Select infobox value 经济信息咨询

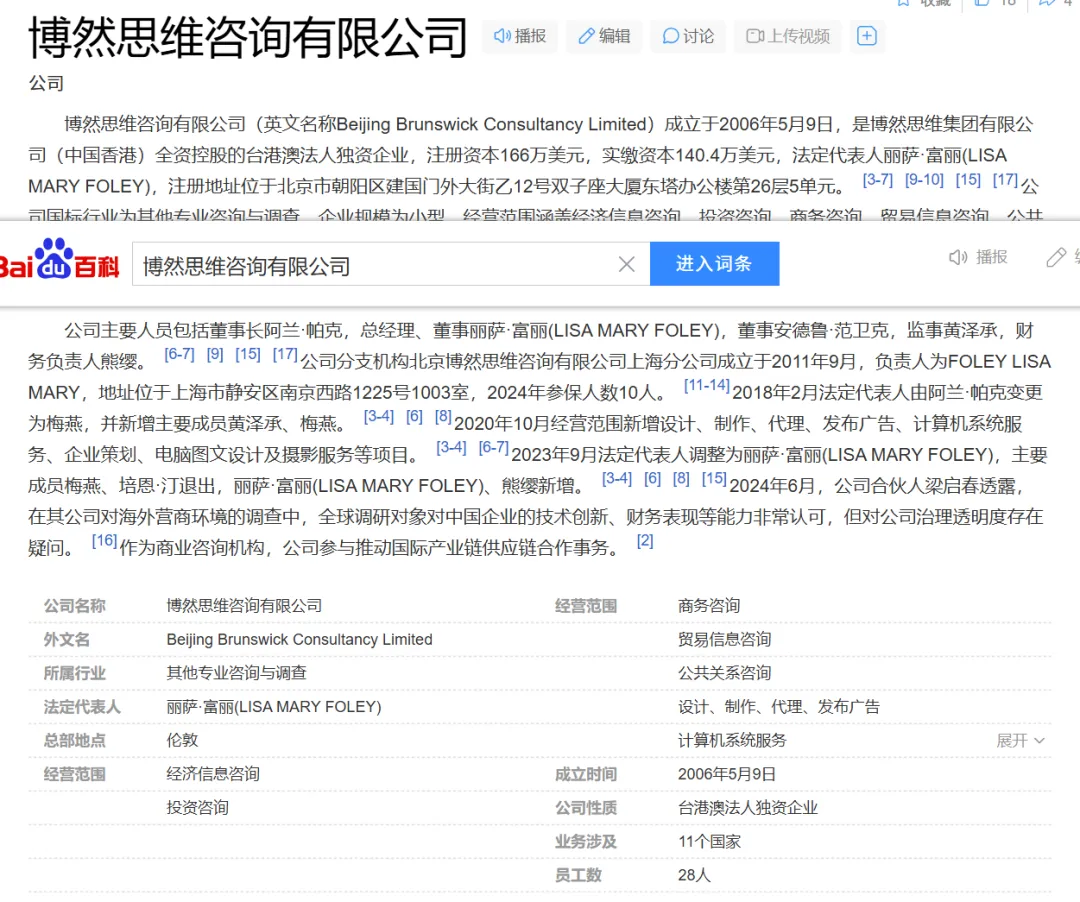point(214,775)
